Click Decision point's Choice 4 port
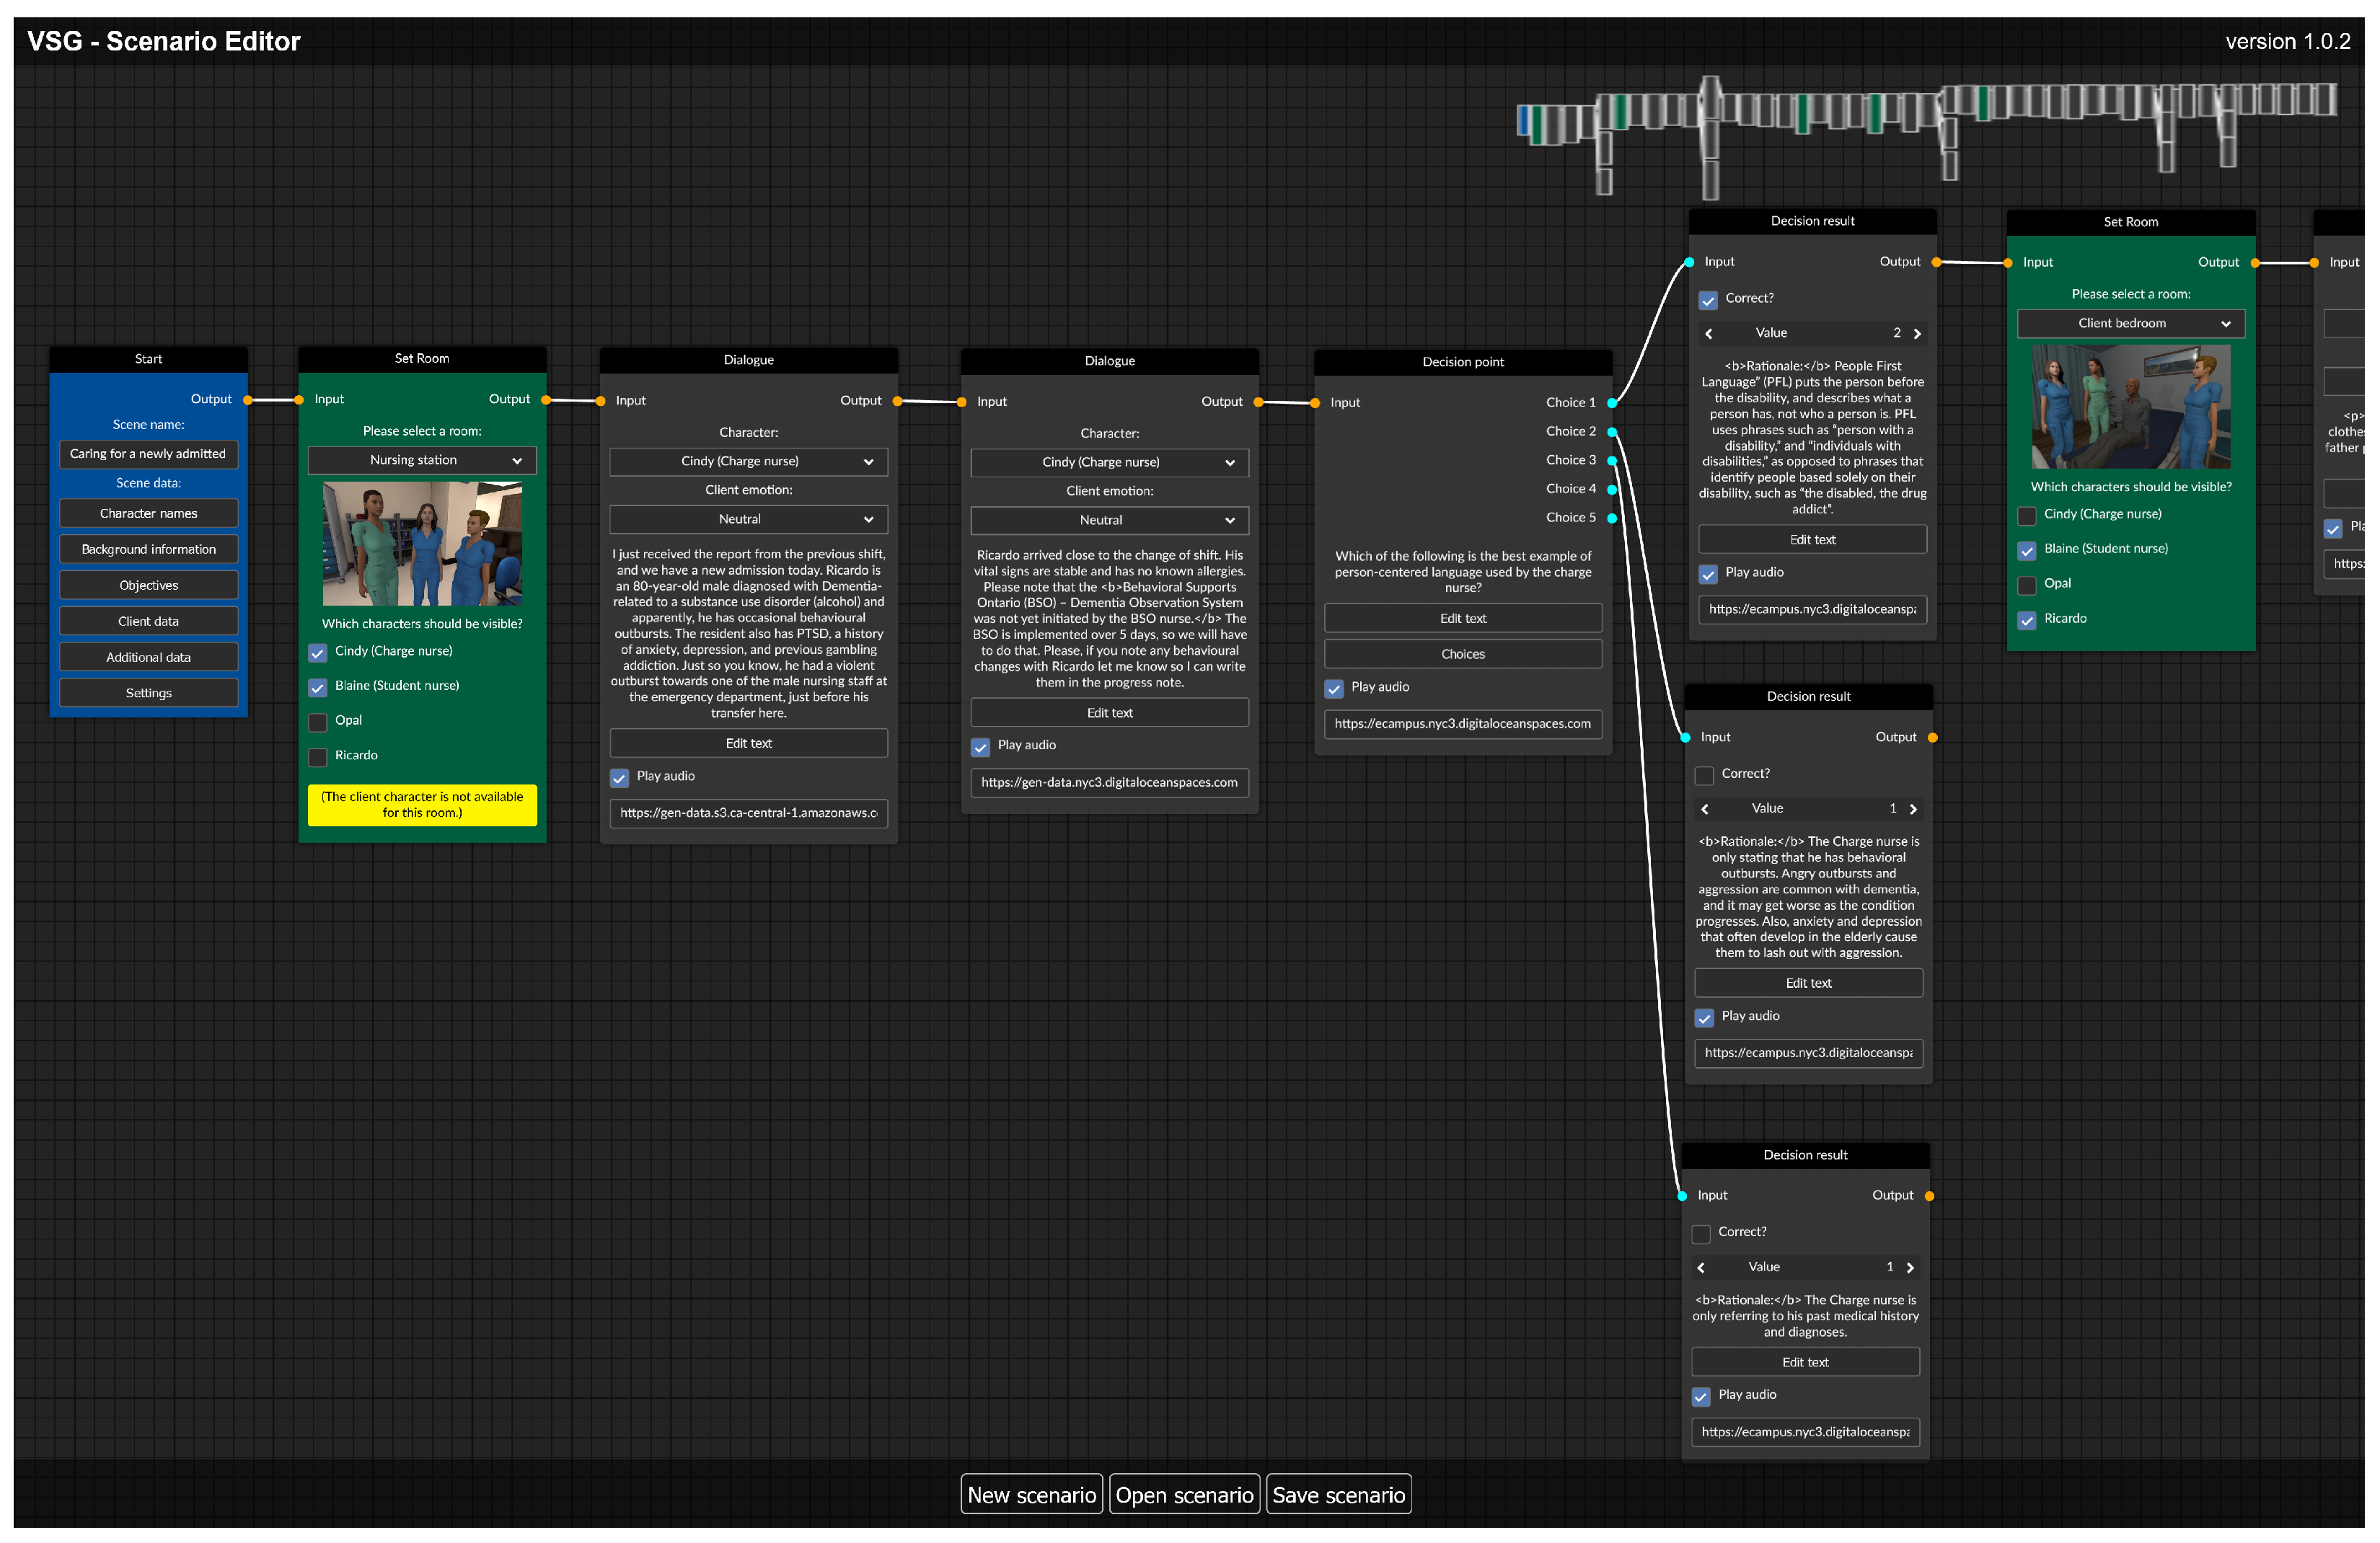 pyautogui.click(x=1611, y=489)
